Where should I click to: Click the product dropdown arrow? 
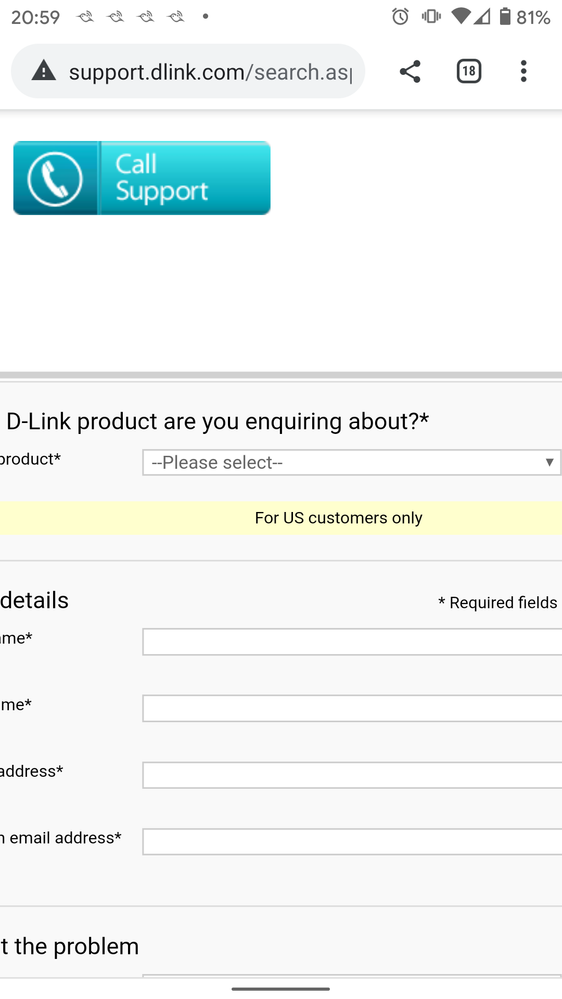point(549,463)
